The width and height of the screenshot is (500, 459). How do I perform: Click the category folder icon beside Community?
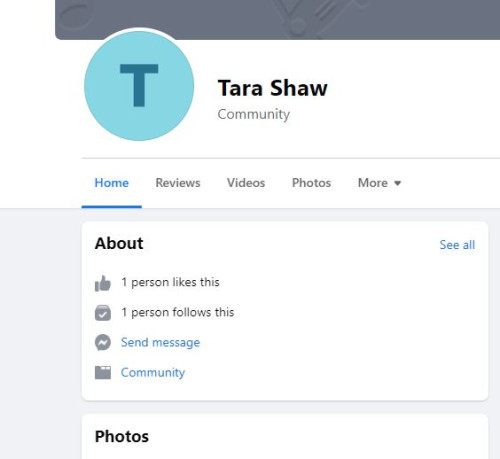pos(103,372)
